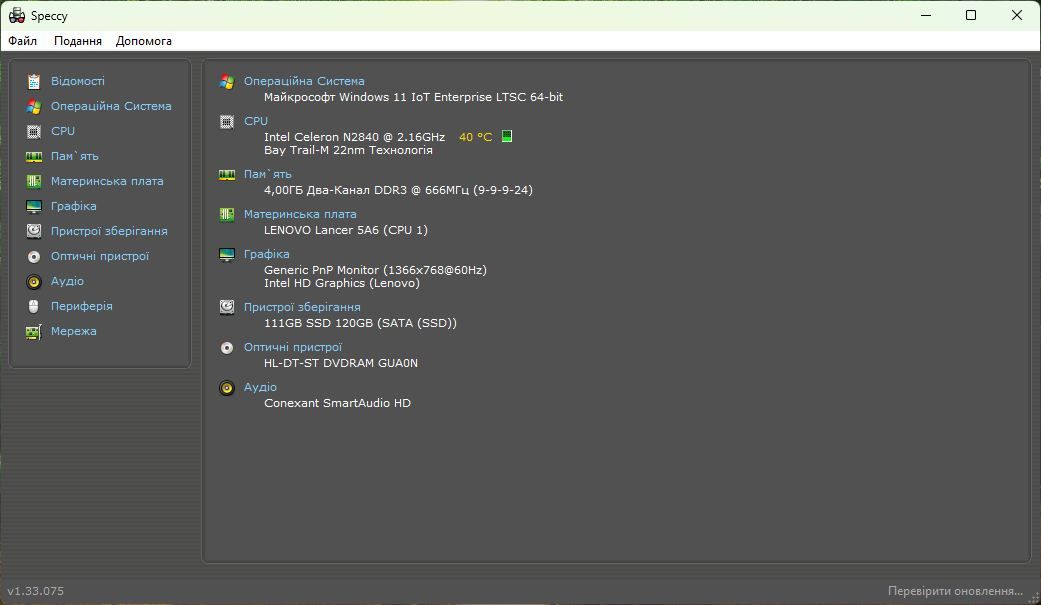The image size is (1041, 605).
Task: Click the RAM stick icon beside sidebar Пам`ять
Action: (34, 157)
